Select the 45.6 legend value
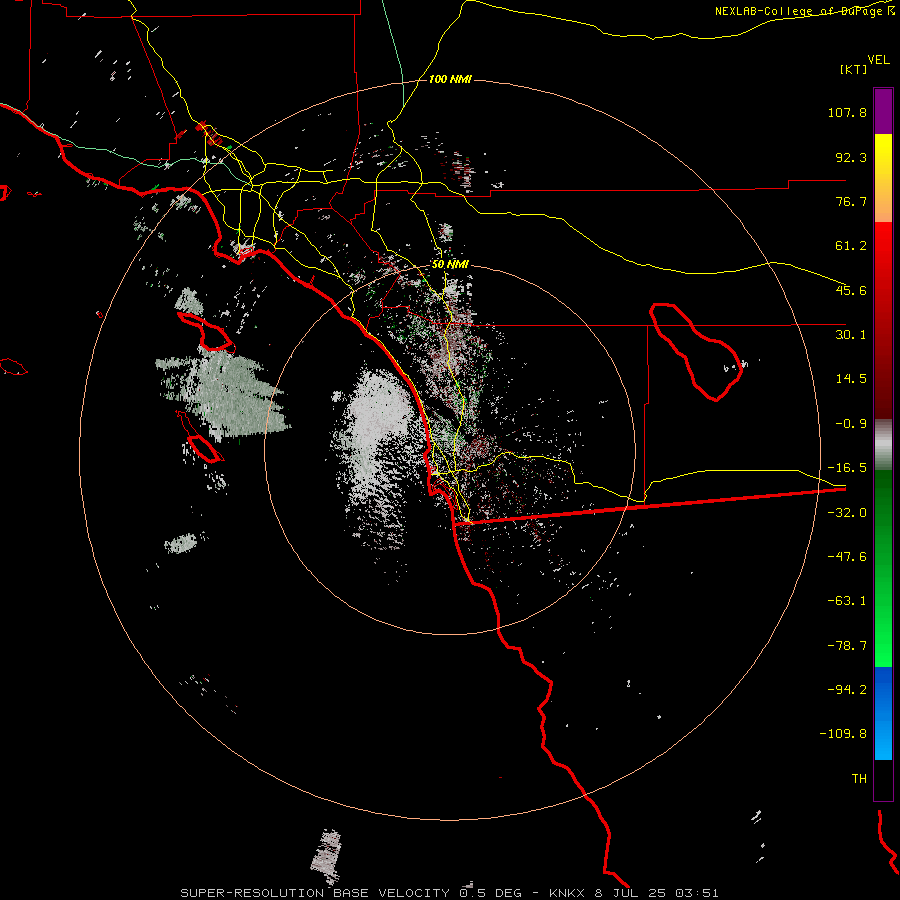The image size is (900, 900). click(x=851, y=290)
